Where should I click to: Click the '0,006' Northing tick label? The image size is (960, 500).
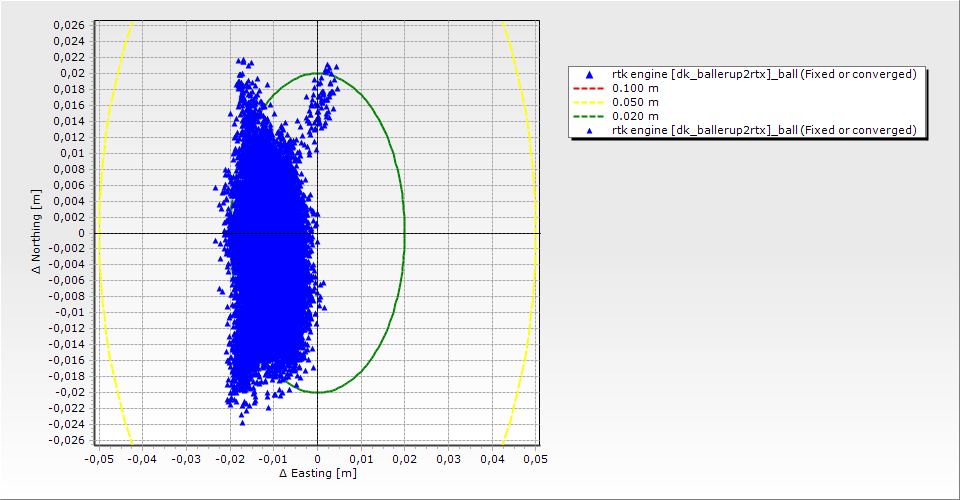(x=69, y=185)
